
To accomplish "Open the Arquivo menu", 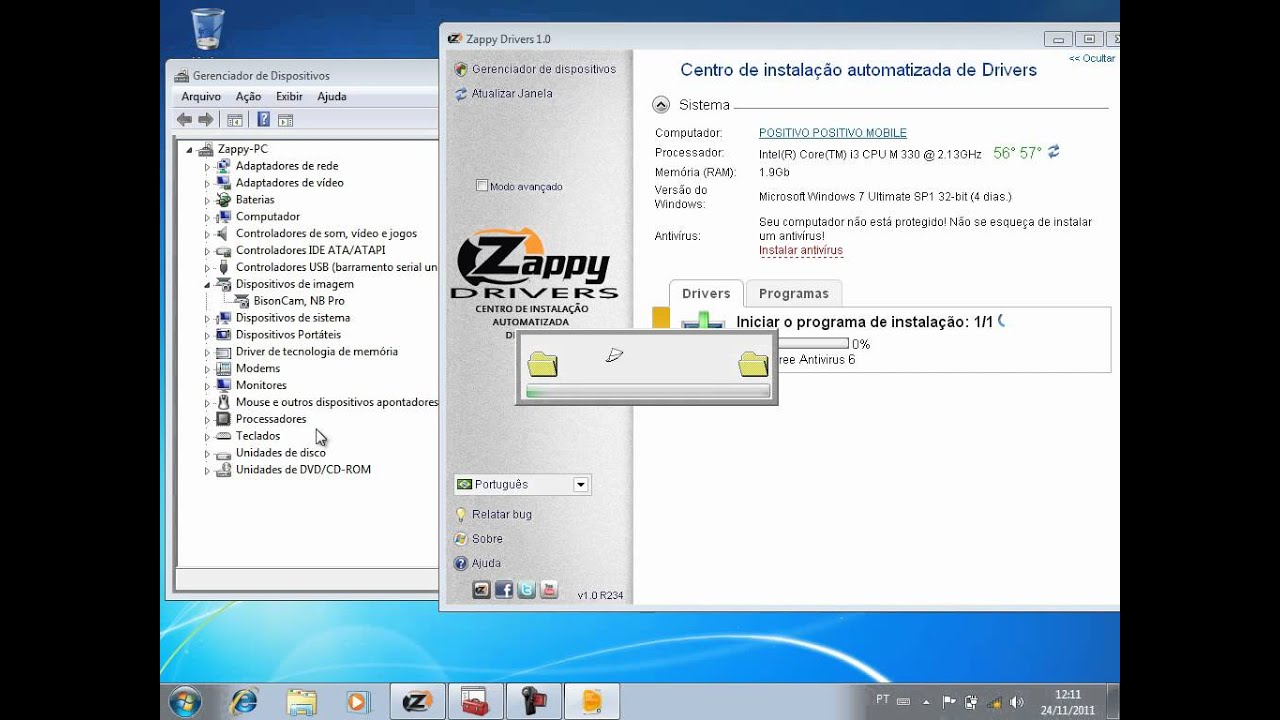I will click(x=201, y=97).
